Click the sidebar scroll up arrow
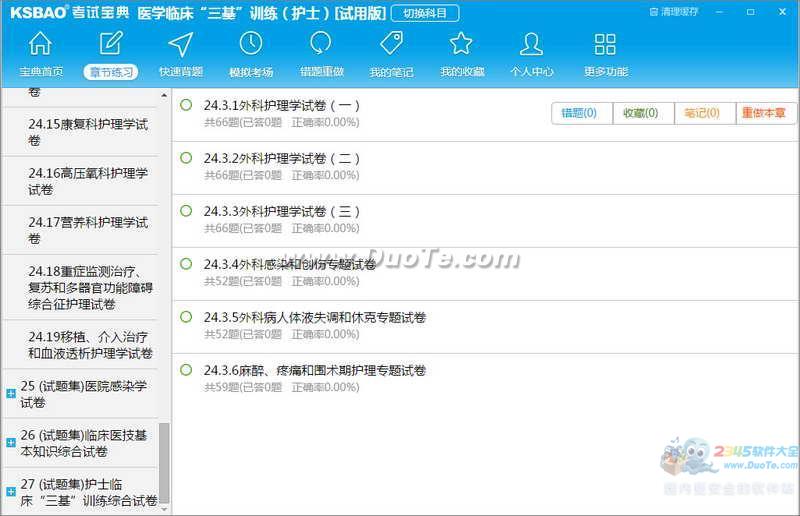Screen dimensions: 800x516 pos(164,95)
